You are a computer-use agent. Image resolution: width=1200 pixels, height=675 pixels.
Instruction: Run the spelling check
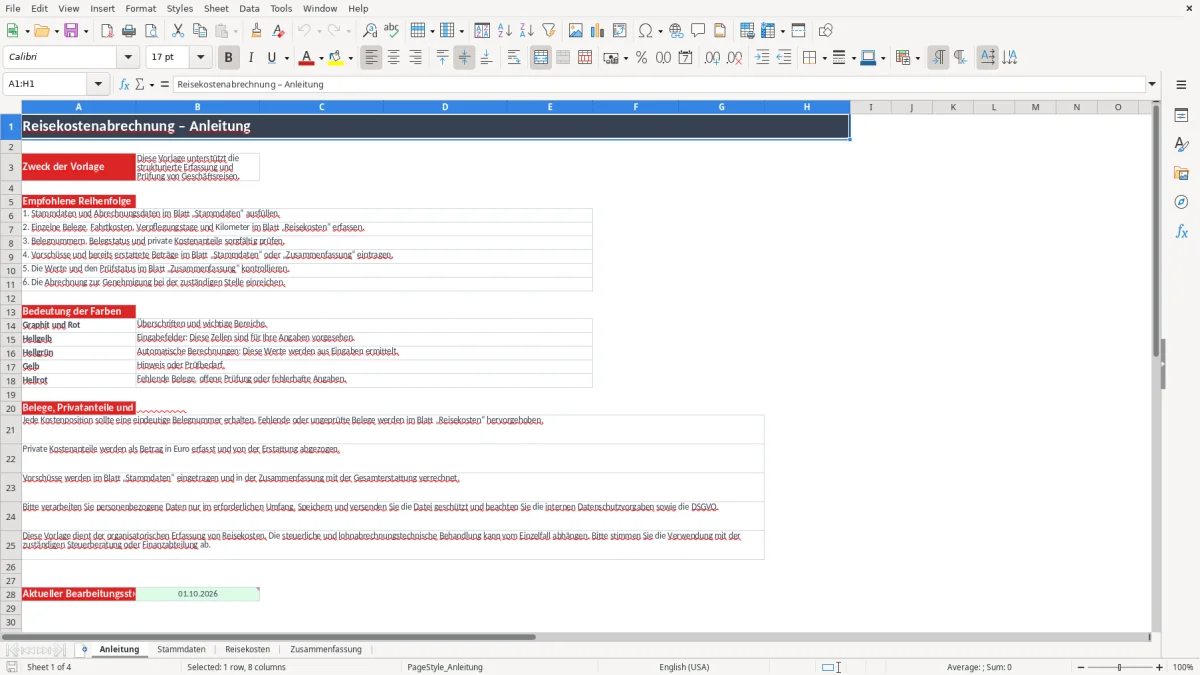point(392,31)
